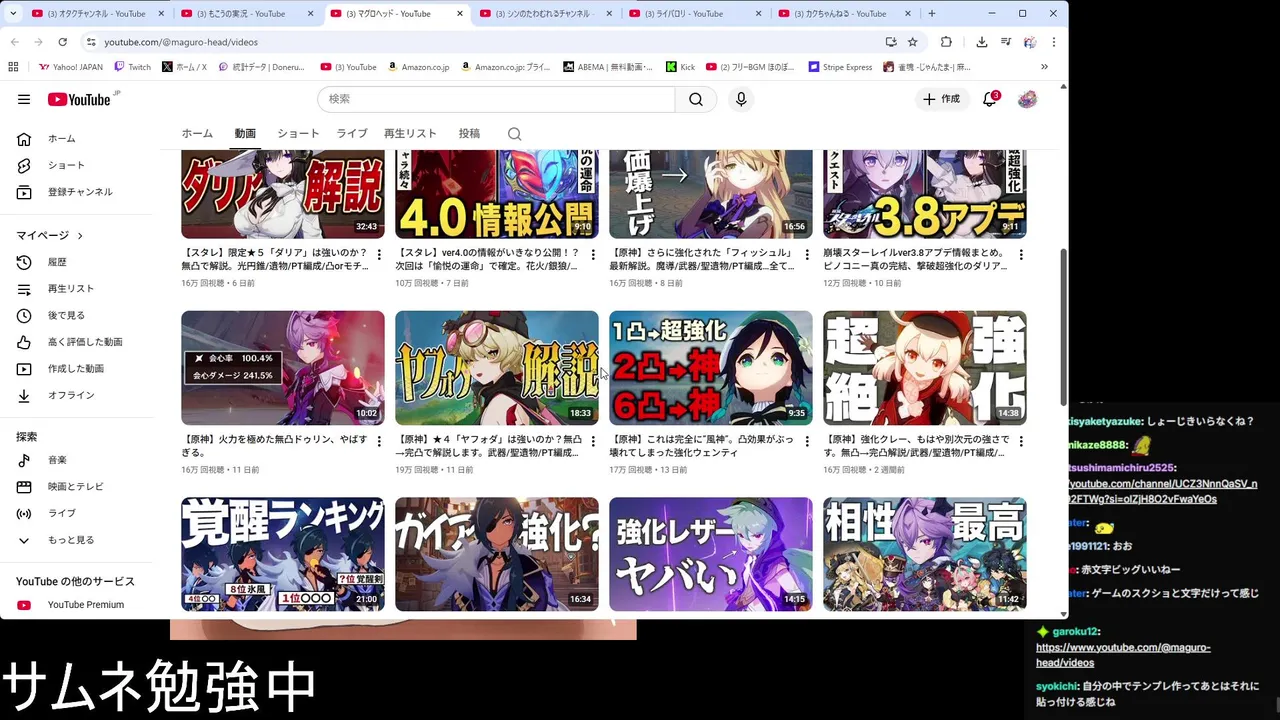The image size is (1280, 720).
Task: Open more options for the ウェンティ video
Action: pos(807,441)
